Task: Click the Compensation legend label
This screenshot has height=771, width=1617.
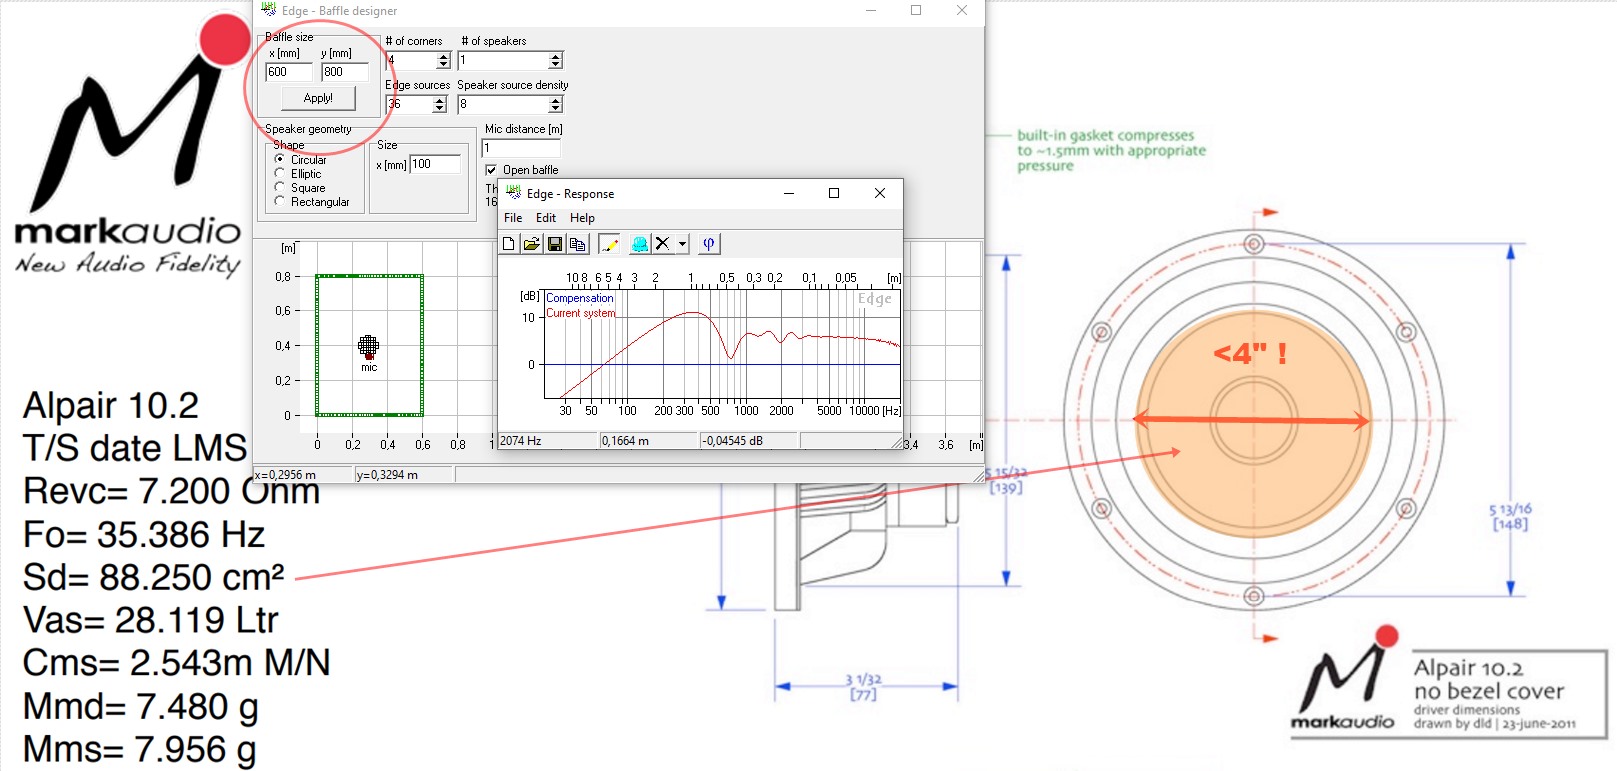Action: click(x=580, y=298)
